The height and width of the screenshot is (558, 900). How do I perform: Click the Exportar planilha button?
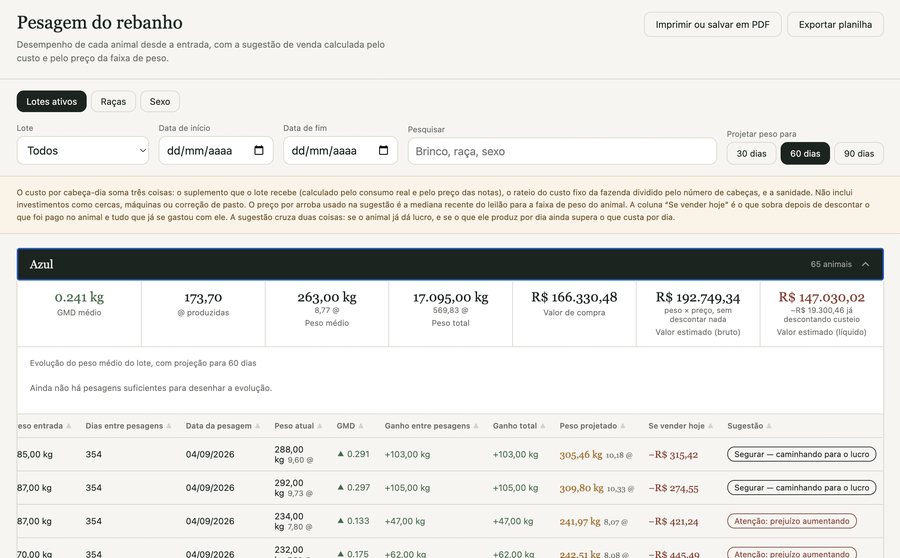835,25
